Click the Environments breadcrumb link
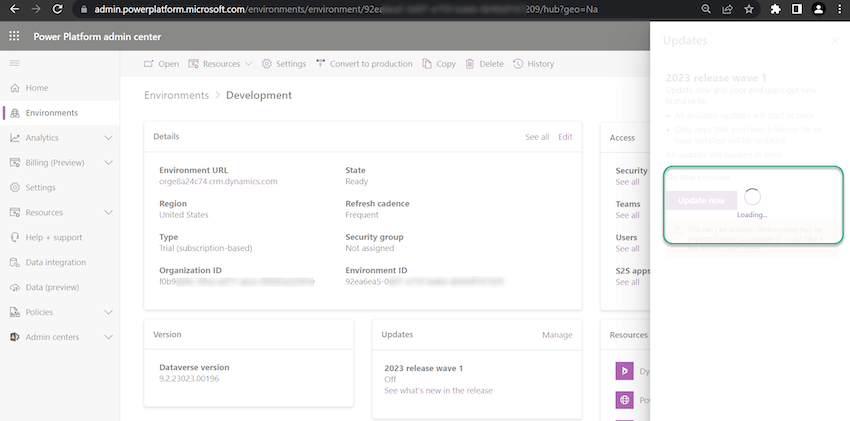The image size is (850, 421). click(x=176, y=95)
